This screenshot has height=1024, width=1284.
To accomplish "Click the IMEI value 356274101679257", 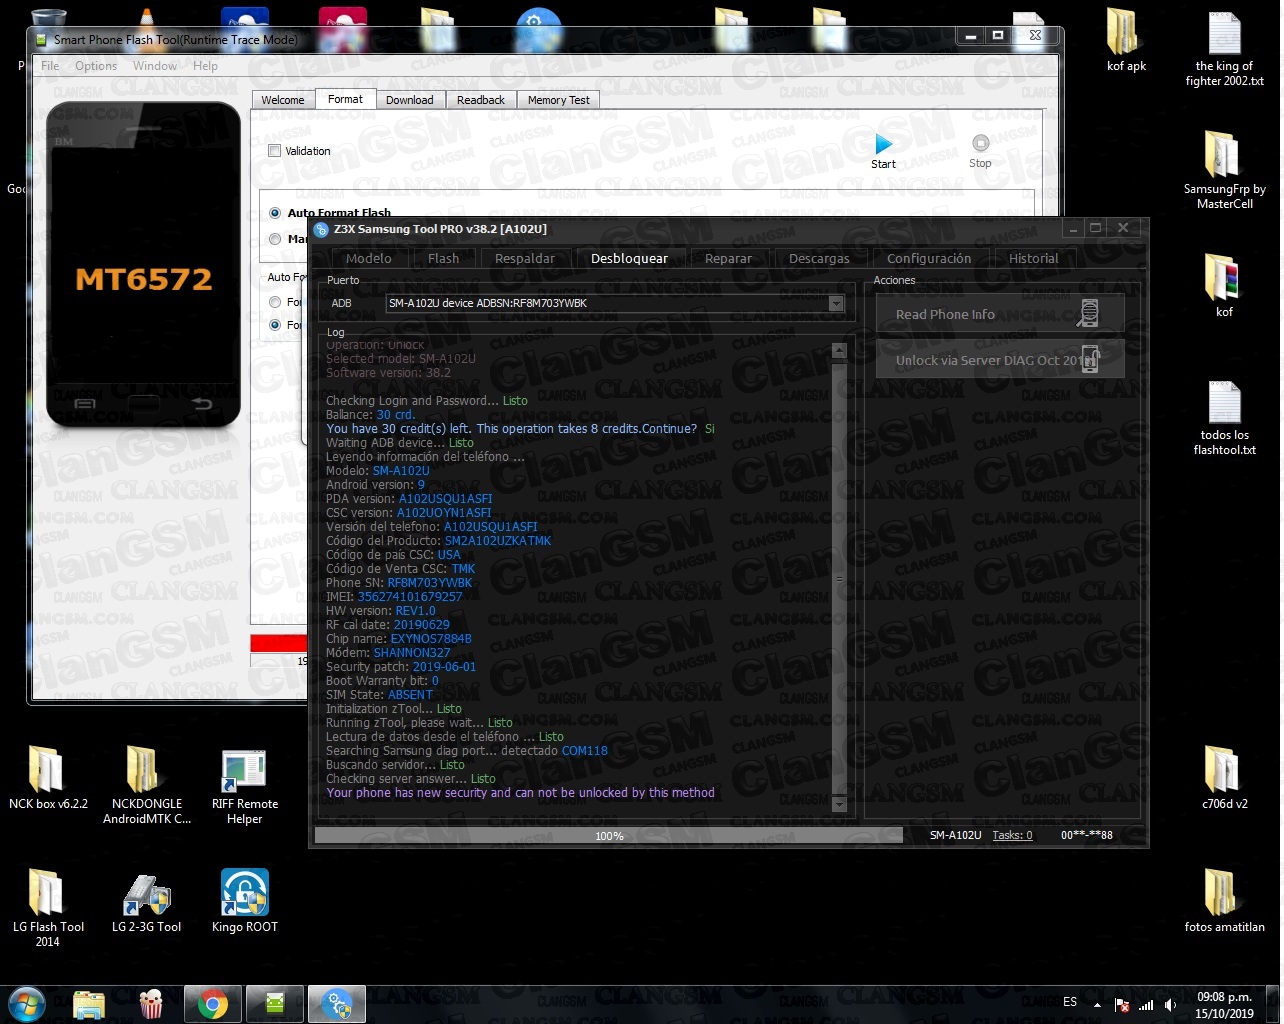I will click(x=410, y=597).
